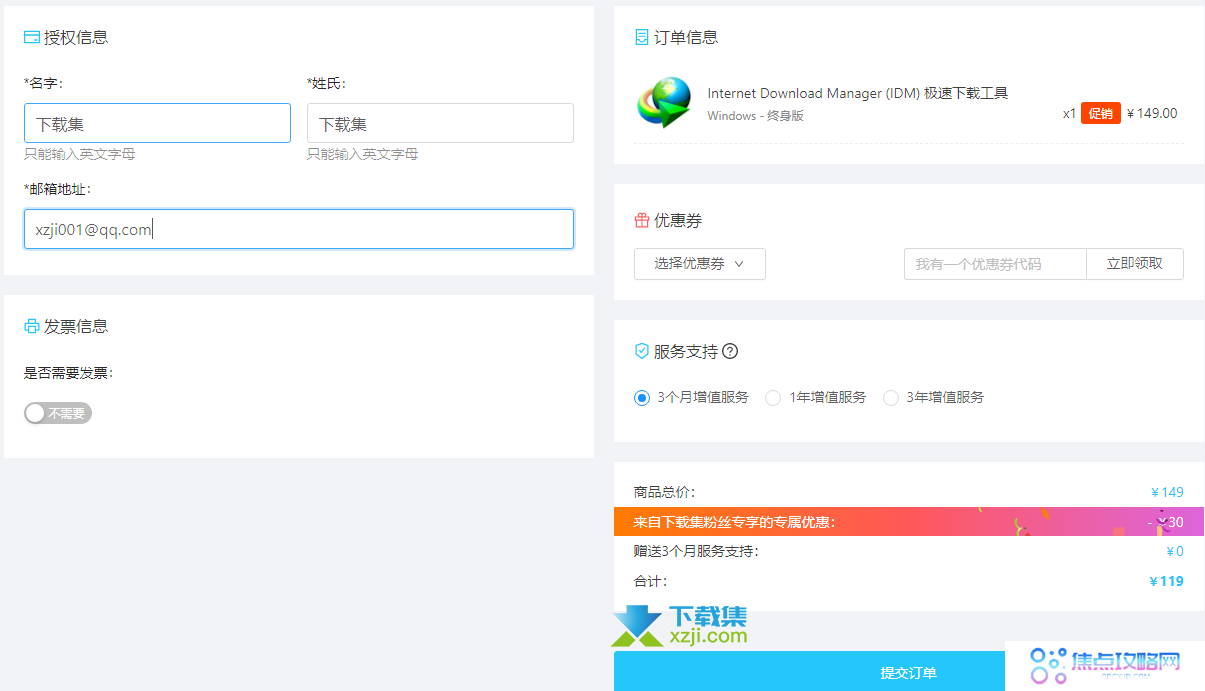Toggle the 不需要 invoice switch
The width and height of the screenshot is (1205, 691).
pyautogui.click(x=58, y=413)
